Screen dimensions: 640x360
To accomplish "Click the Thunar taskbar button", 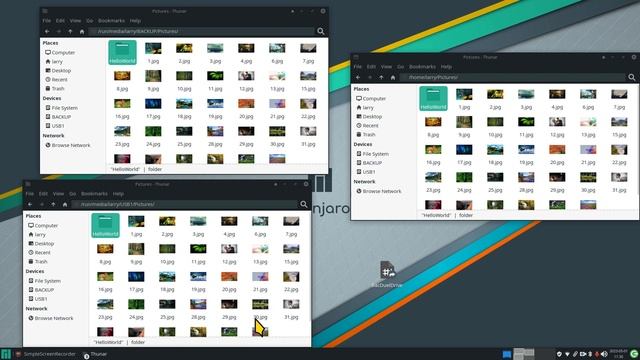I will [96, 354].
